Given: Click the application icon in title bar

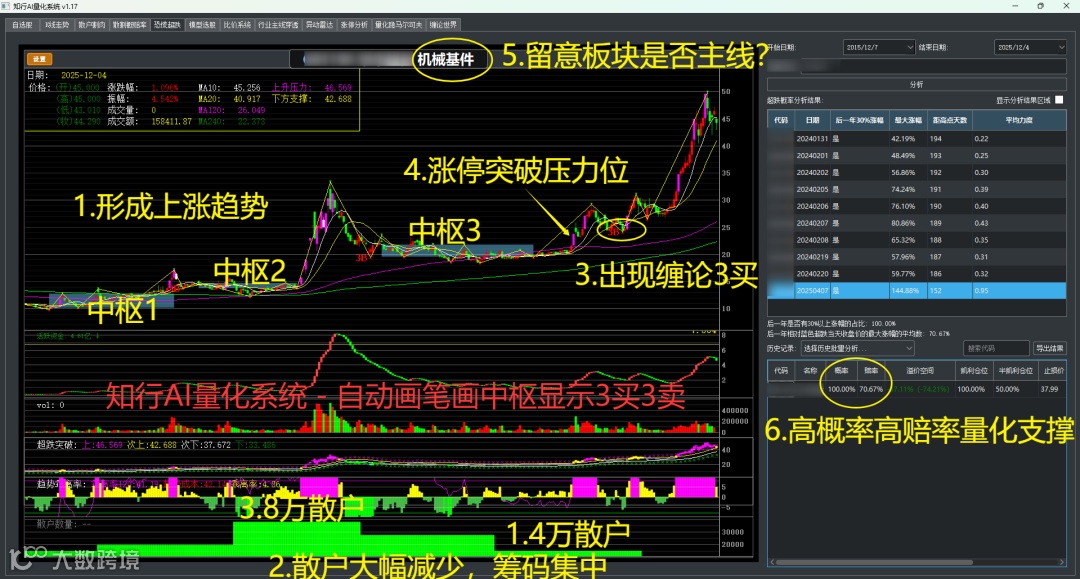Looking at the screenshot, I should click(6, 6).
